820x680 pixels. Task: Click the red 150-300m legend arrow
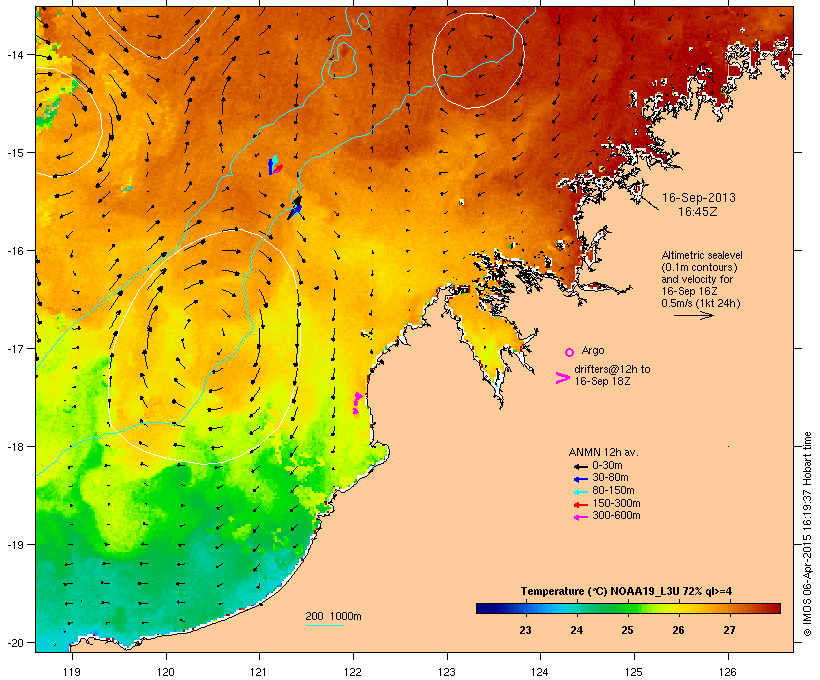[580, 504]
